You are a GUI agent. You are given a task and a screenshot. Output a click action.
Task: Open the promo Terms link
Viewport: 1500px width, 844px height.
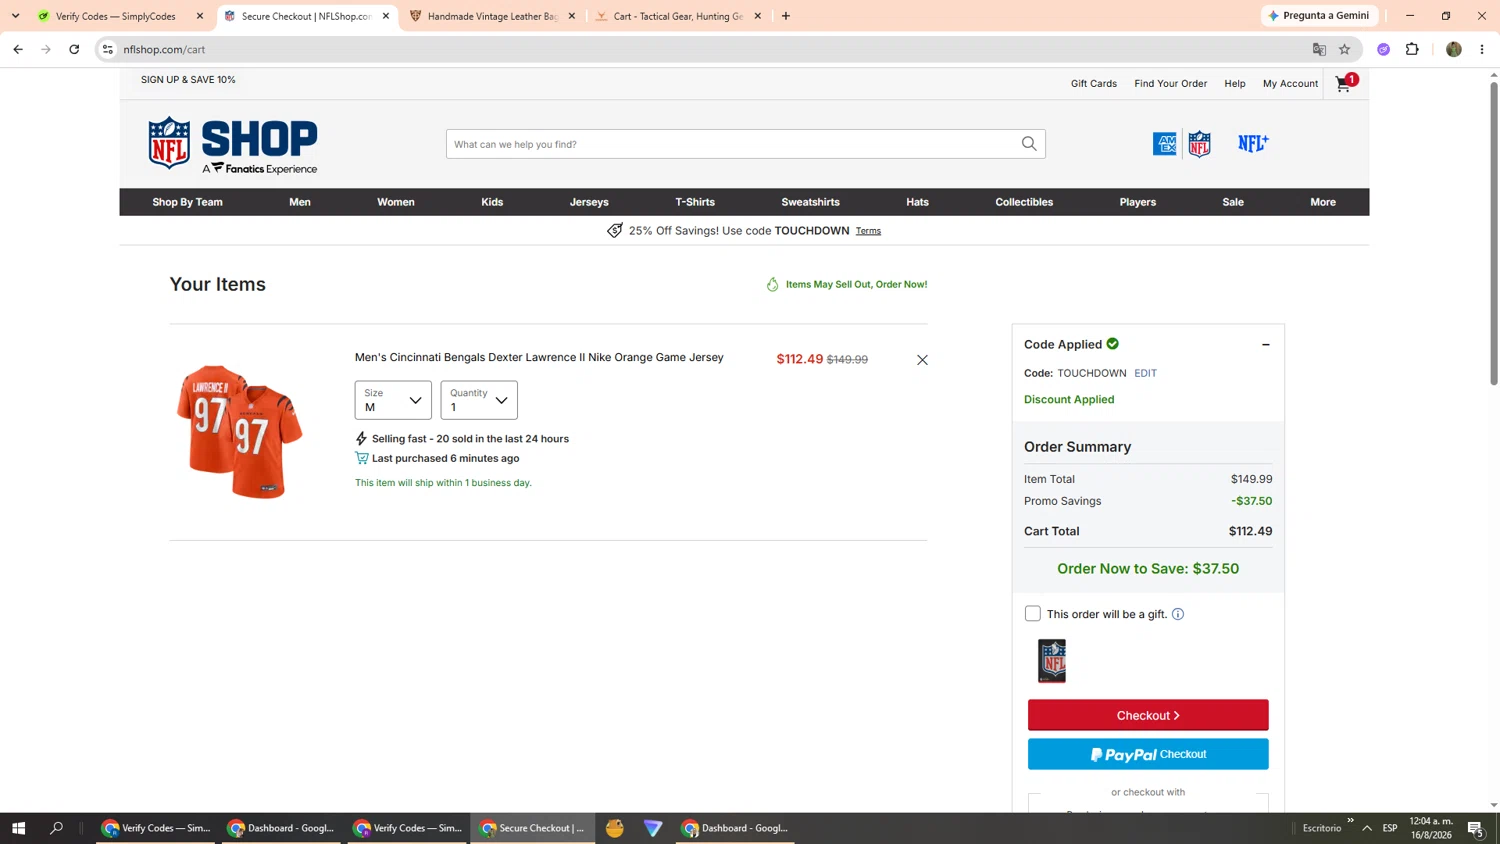[868, 231]
